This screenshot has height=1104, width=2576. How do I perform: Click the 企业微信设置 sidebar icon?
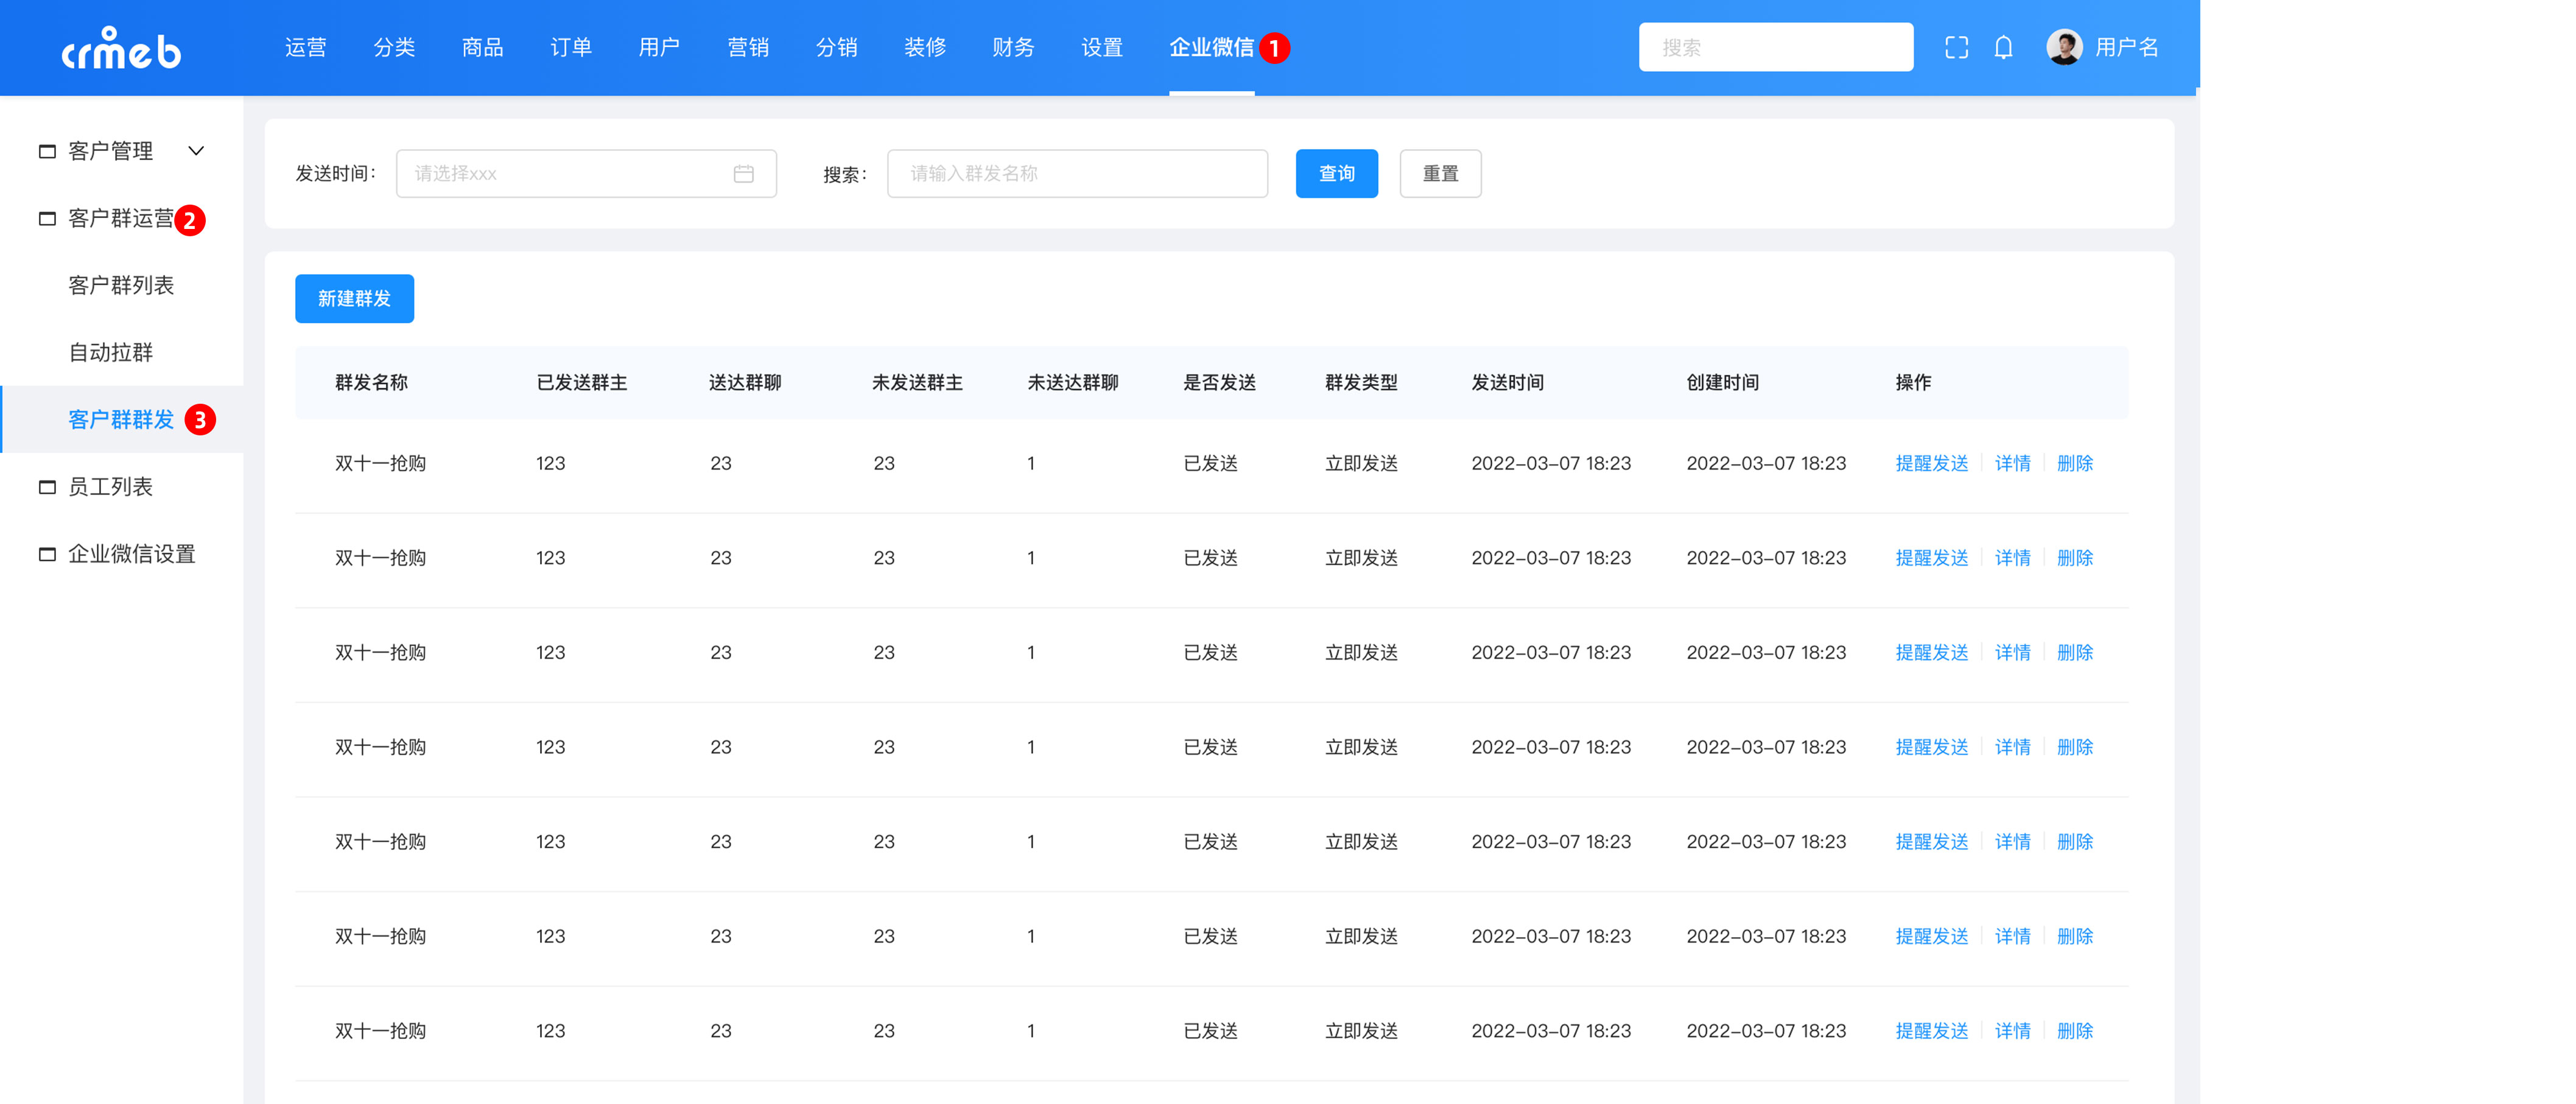(47, 554)
